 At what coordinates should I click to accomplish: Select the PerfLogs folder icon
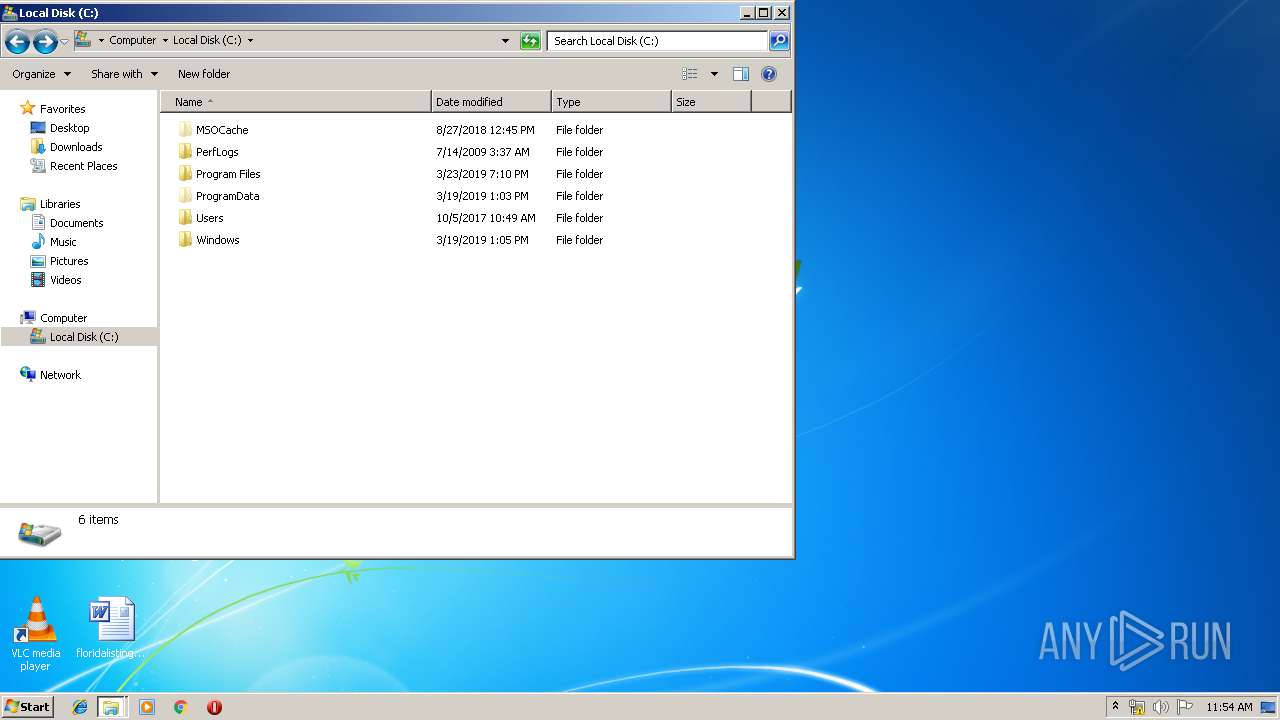tap(185, 152)
